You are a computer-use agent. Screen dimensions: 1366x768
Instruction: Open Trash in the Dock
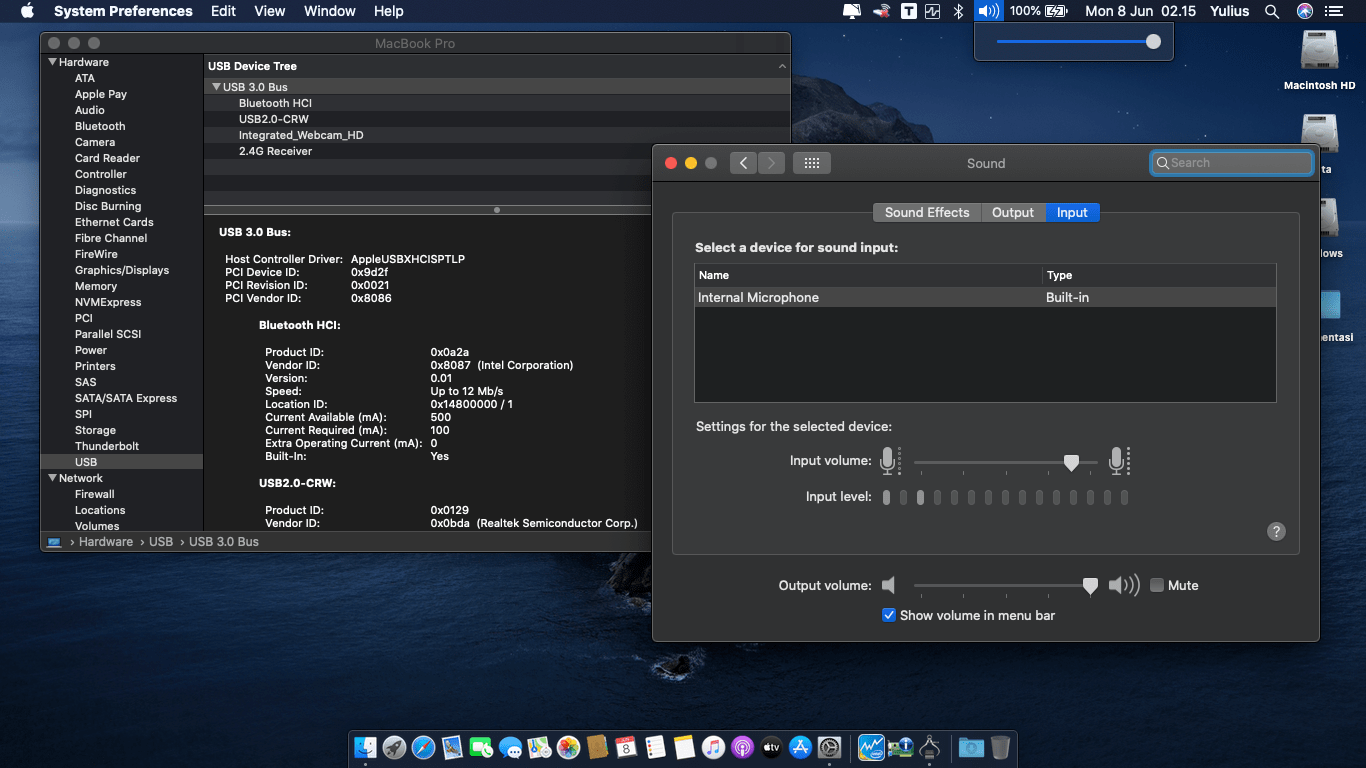tap(1000, 747)
